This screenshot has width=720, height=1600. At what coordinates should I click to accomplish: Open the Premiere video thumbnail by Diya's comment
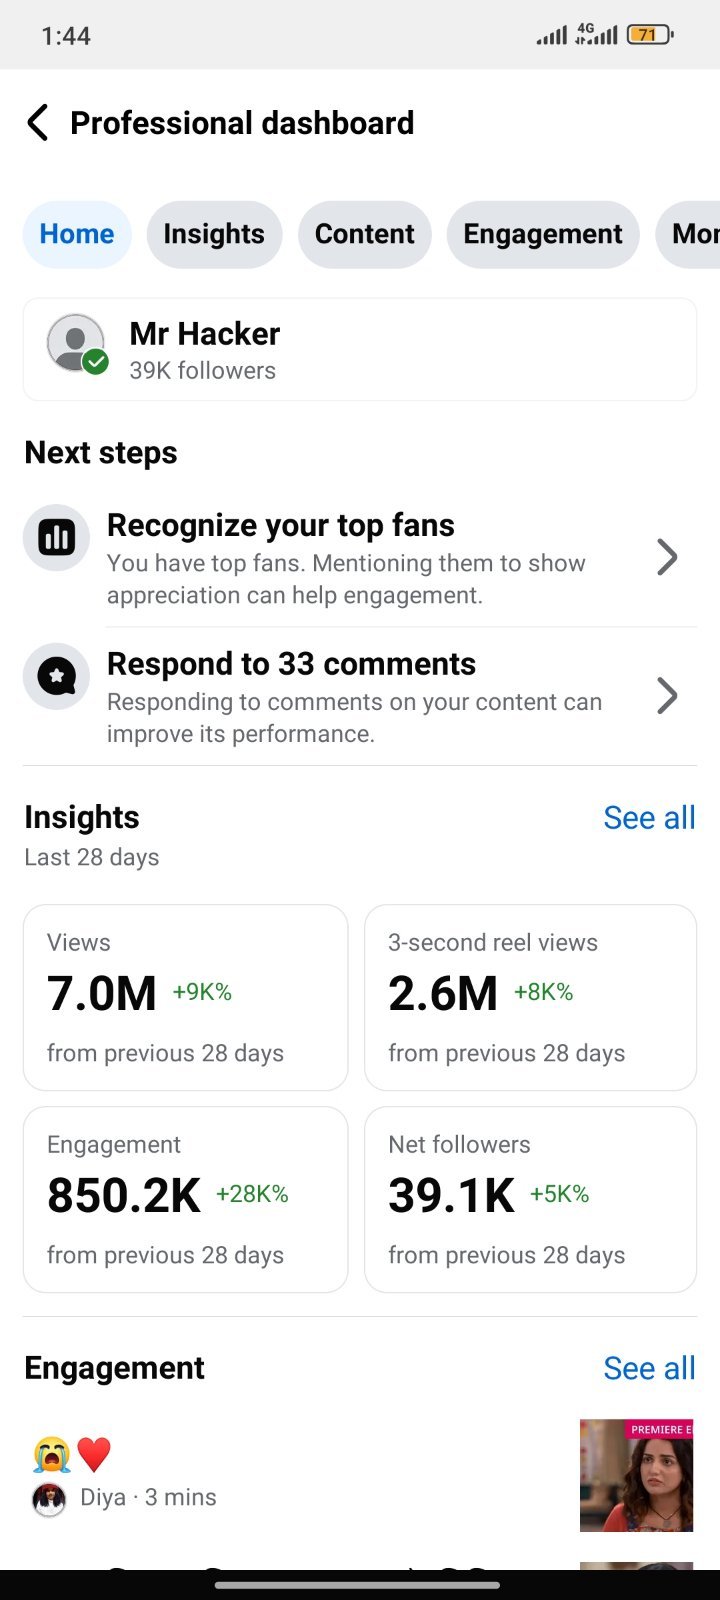pyautogui.click(x=637, y=1476)
